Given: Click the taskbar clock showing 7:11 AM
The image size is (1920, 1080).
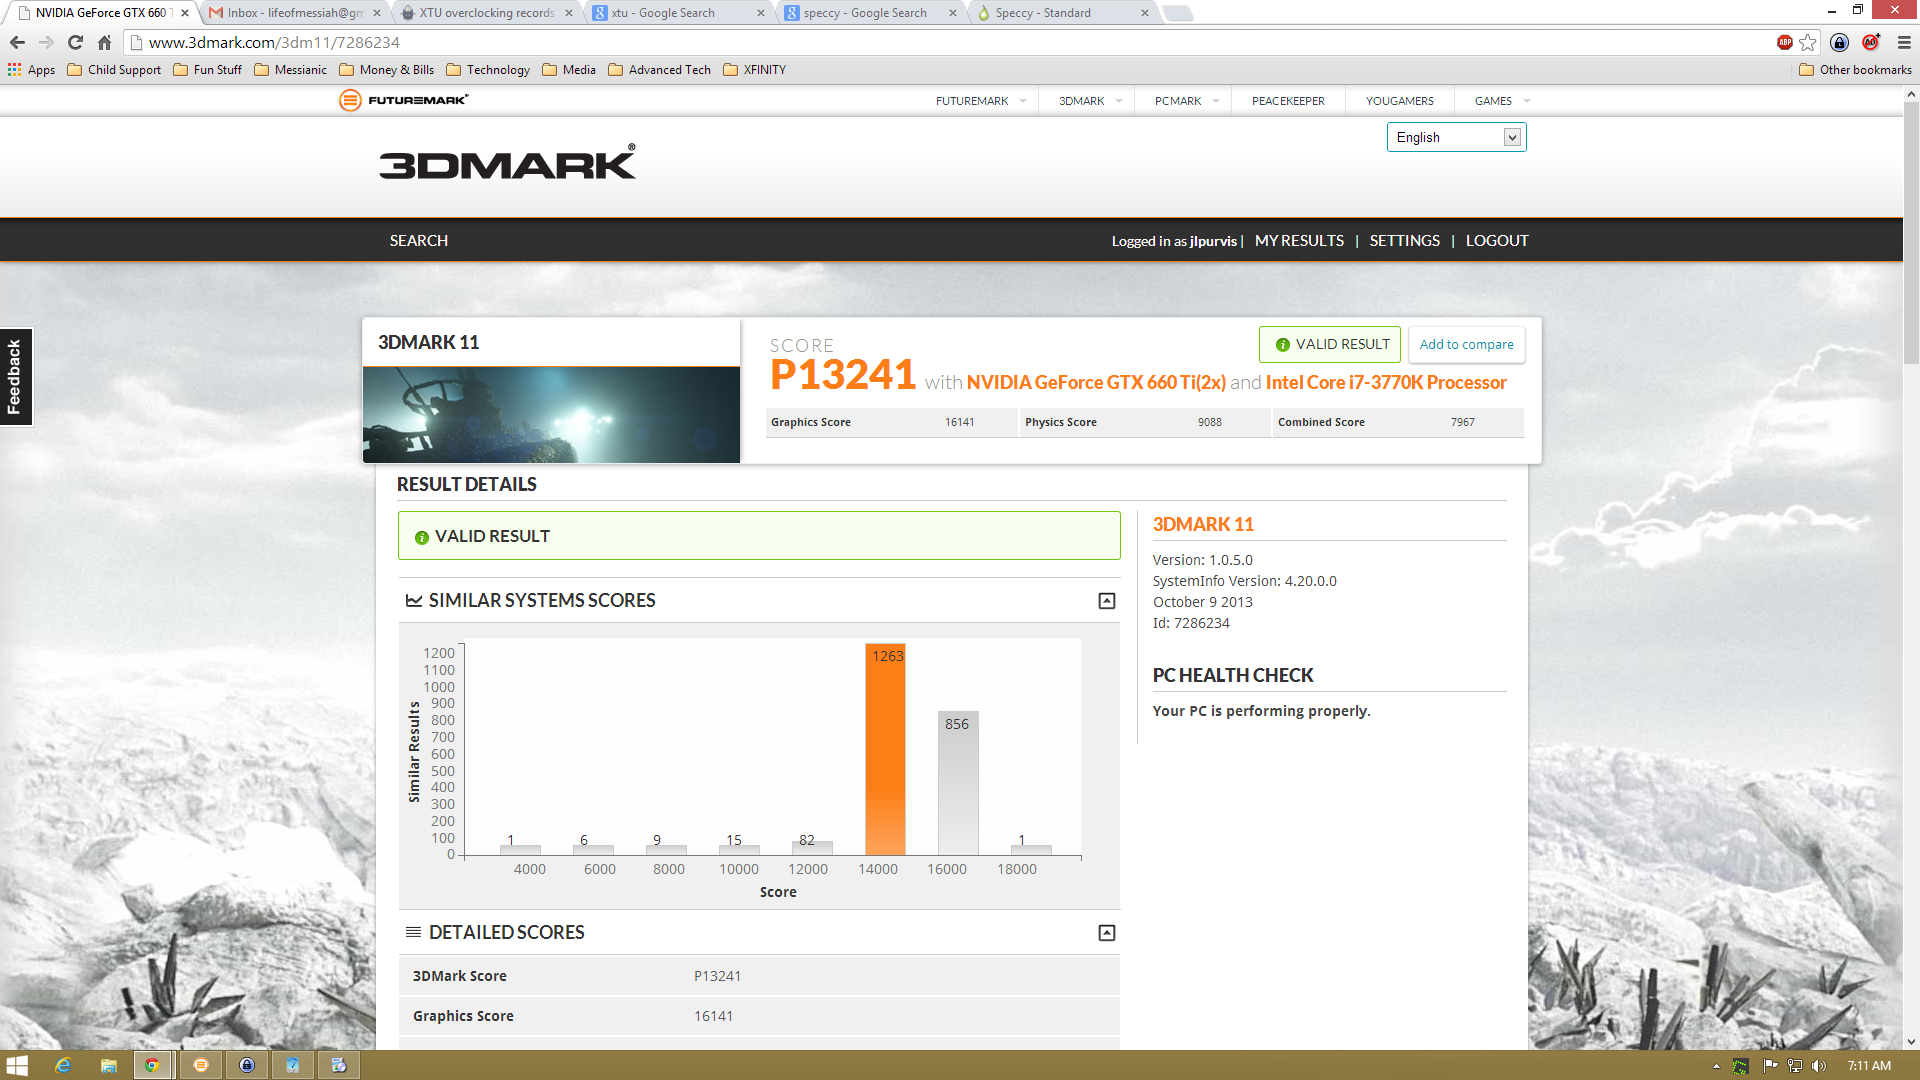Looking at the screenshot, I should (1869, 1066).
